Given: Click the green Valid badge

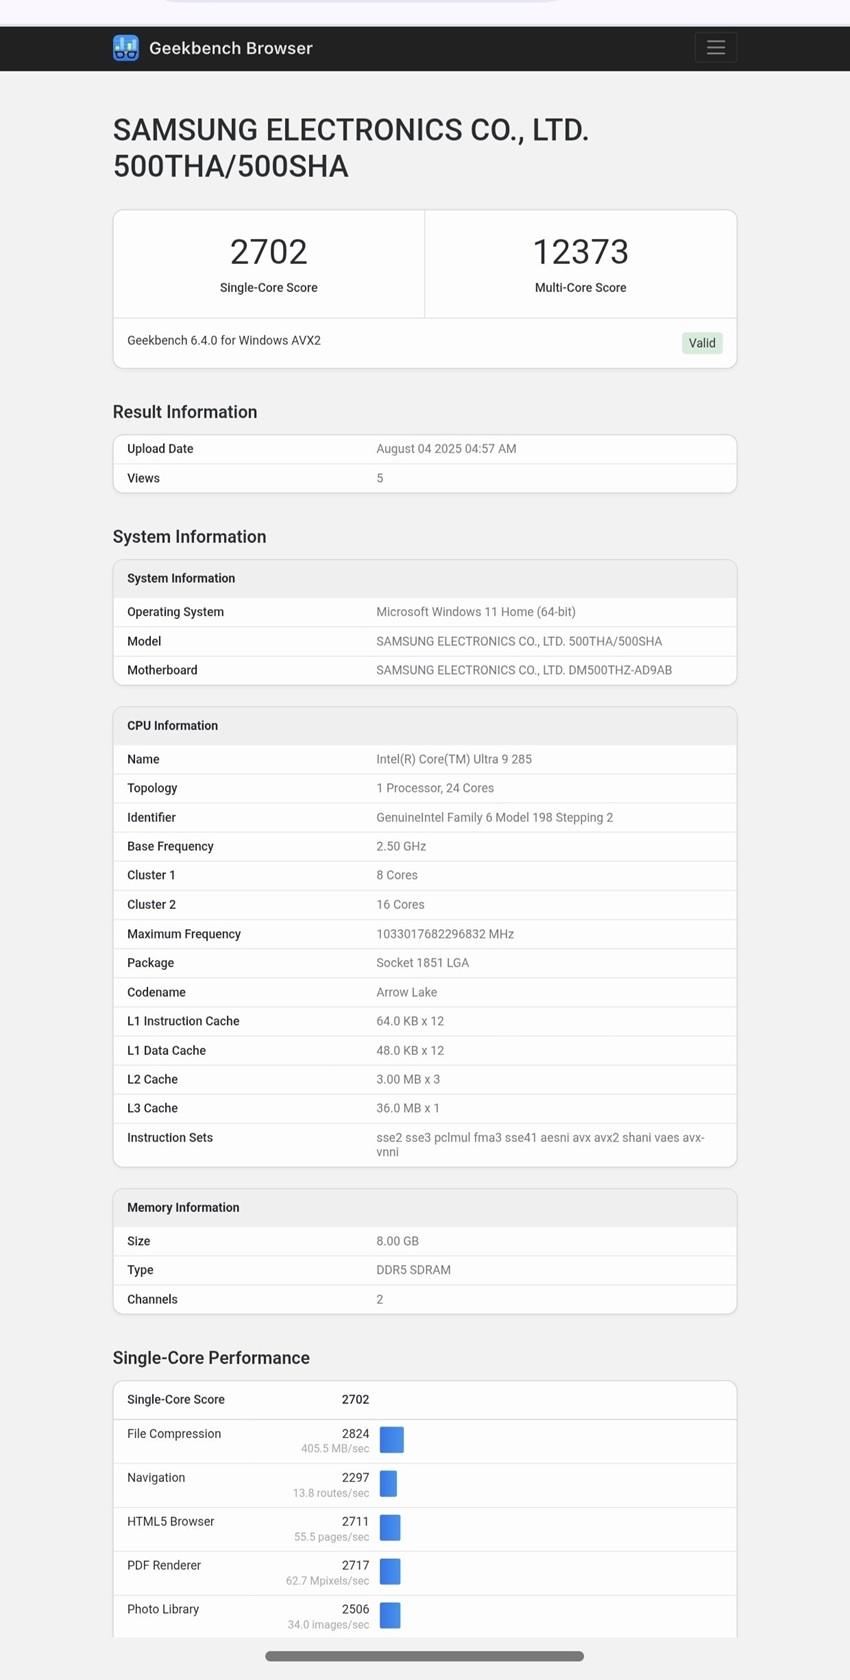Looking at the screenshot, I should click(x=702, y=343).
